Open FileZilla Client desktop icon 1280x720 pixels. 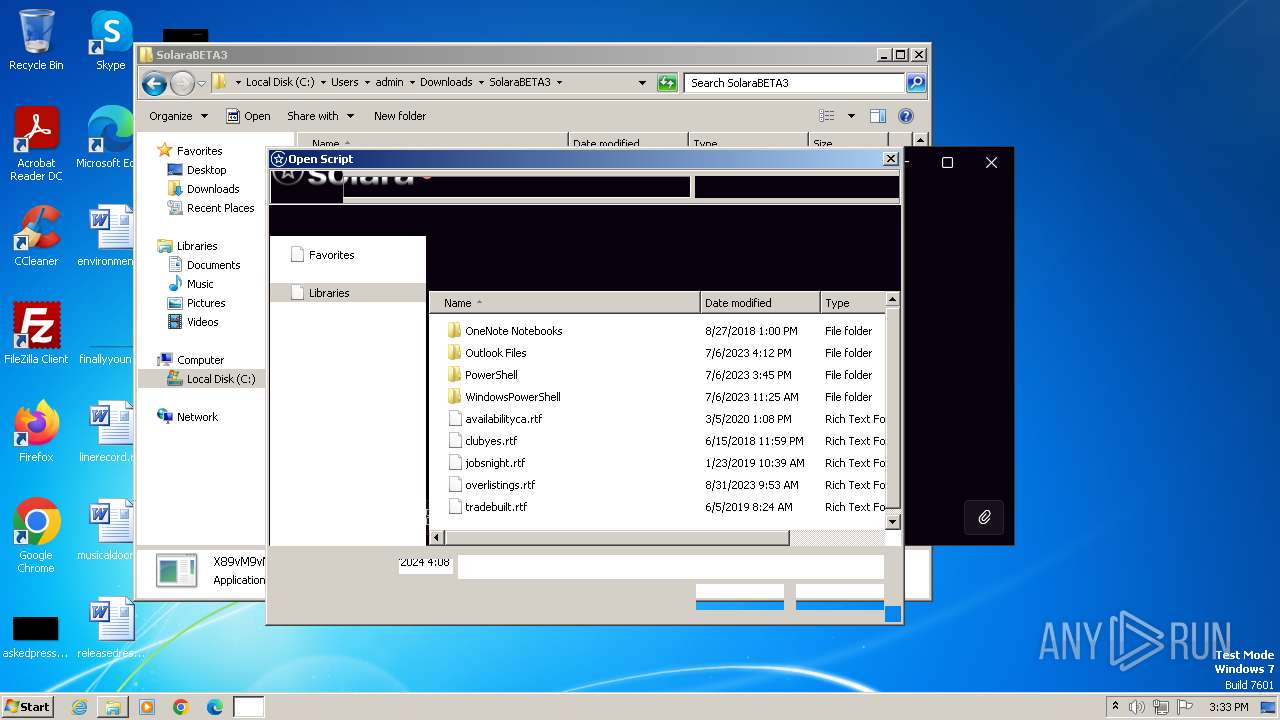[x=36, y=334]
